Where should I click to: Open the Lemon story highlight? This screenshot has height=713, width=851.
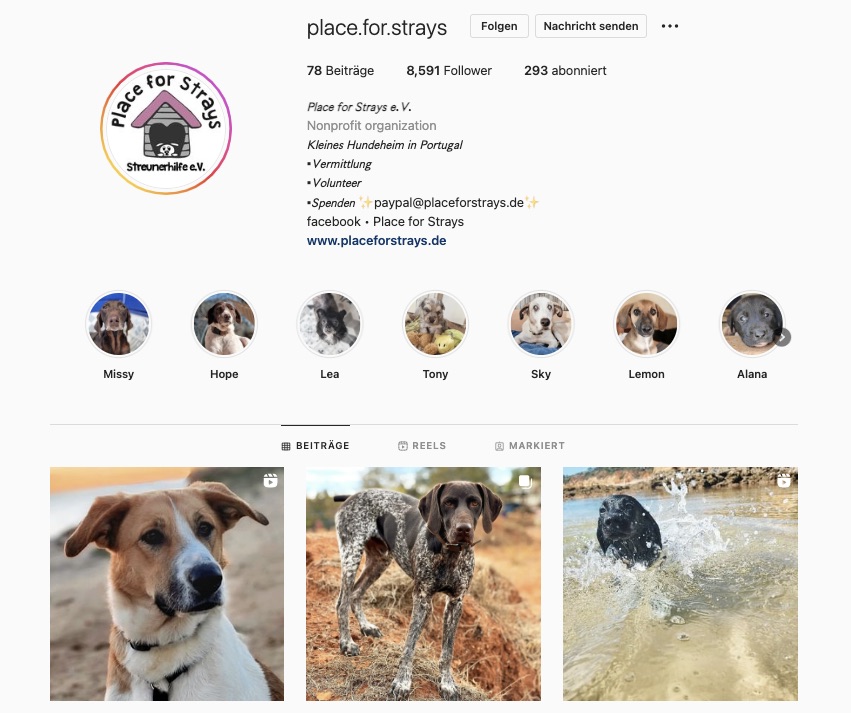[x=646, y=324]
